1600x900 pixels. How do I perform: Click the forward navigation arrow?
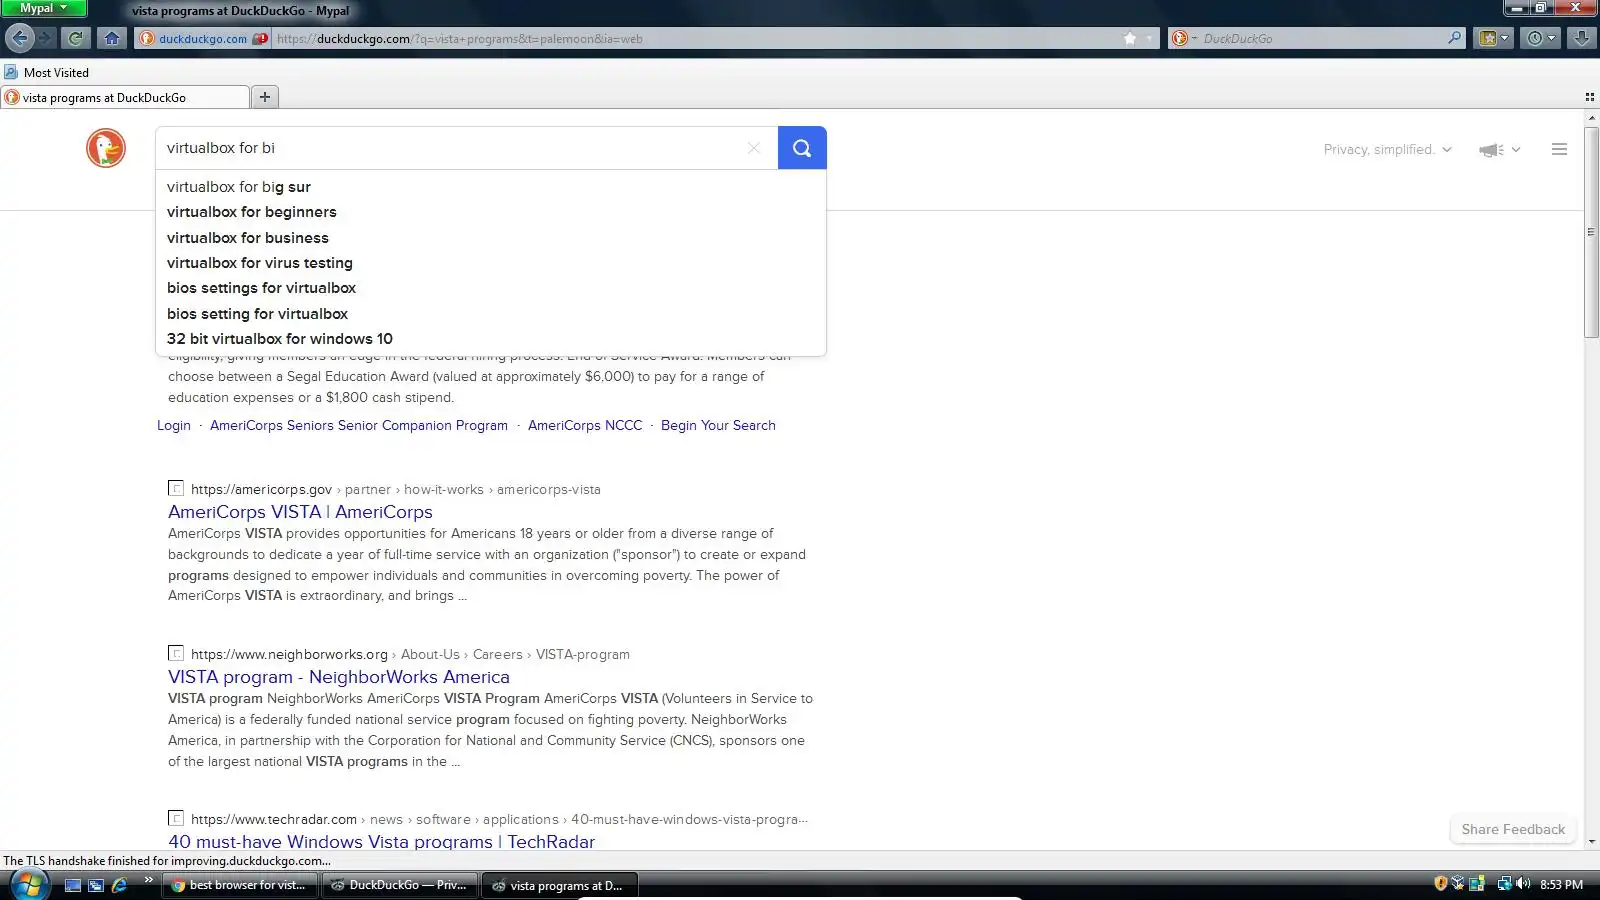point(45,38)
